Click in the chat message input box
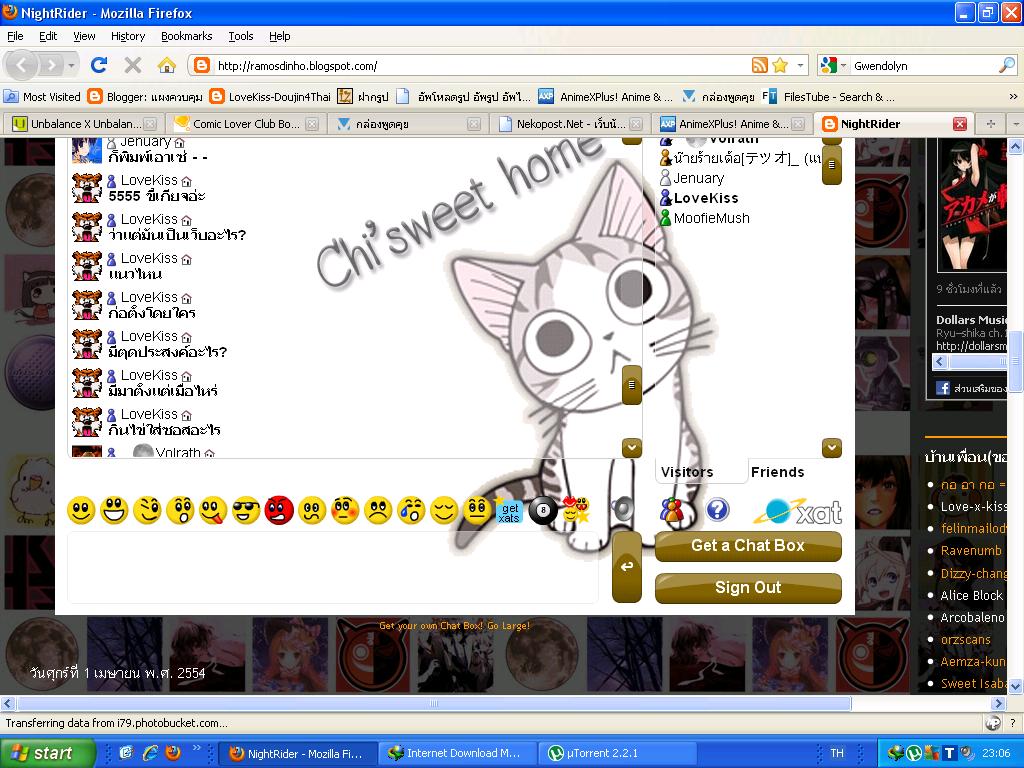The image size is (1024, 768). (x=333, y=567)
